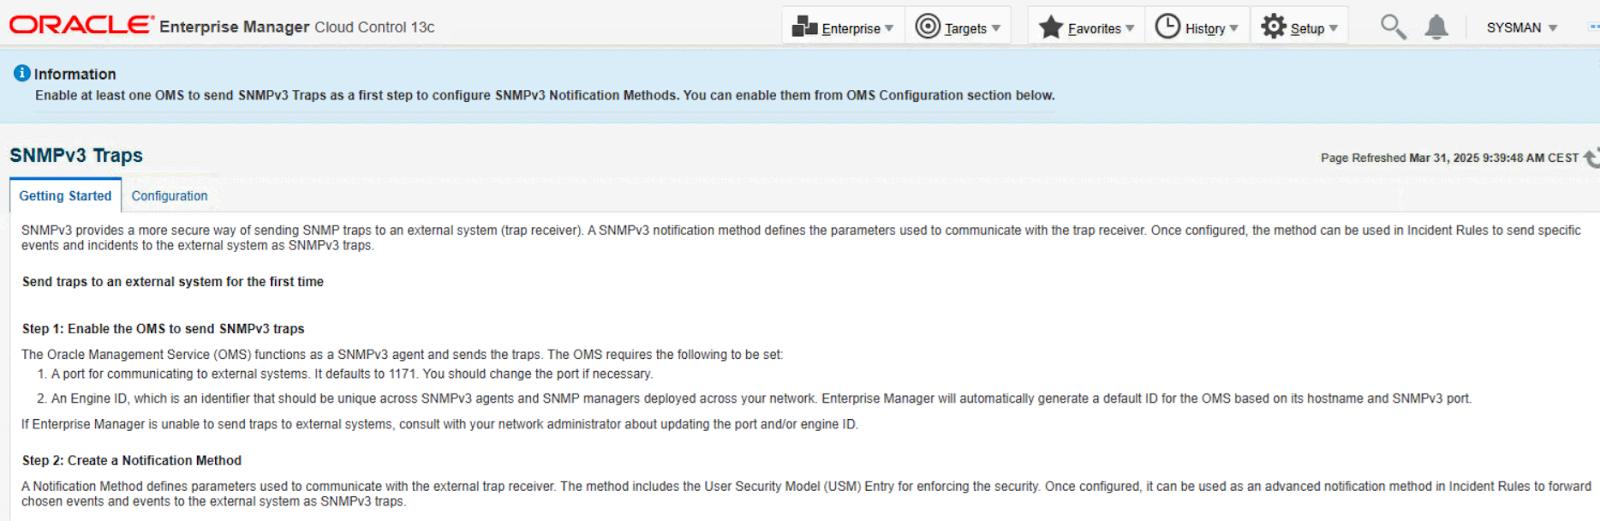Click the 'Enable at least one OMS' message
The width and height of the screenshot is (1600, 521).
click(545, 95)
